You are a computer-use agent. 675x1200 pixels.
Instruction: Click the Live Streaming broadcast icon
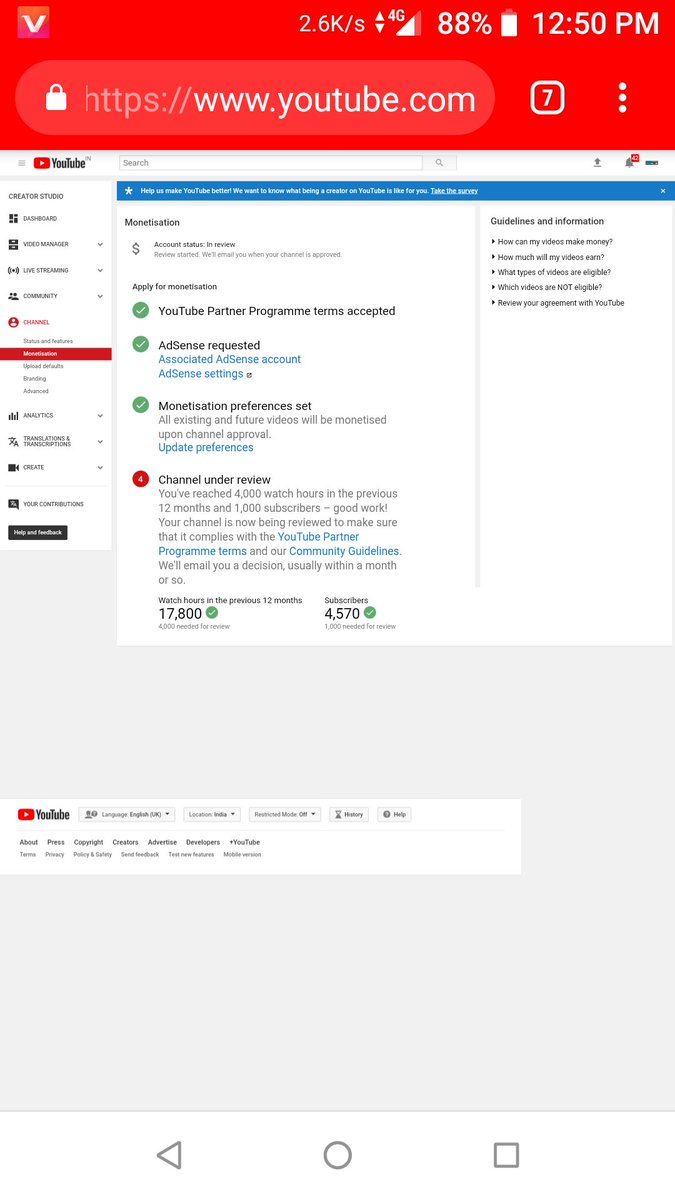pyautogui.click(x=14, y=270)
